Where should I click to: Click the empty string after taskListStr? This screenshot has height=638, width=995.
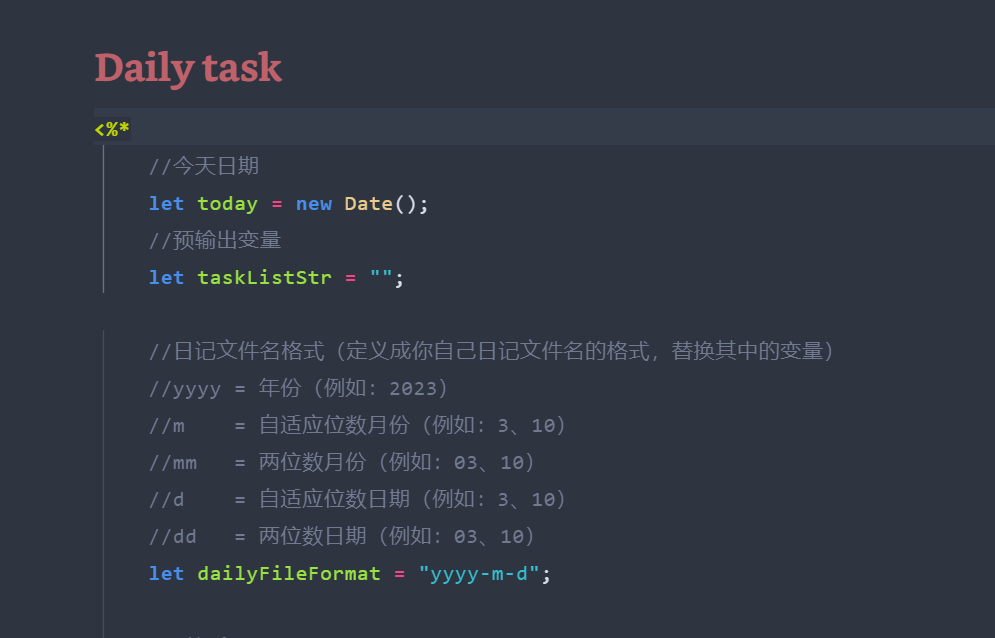(x=381, y=278)
